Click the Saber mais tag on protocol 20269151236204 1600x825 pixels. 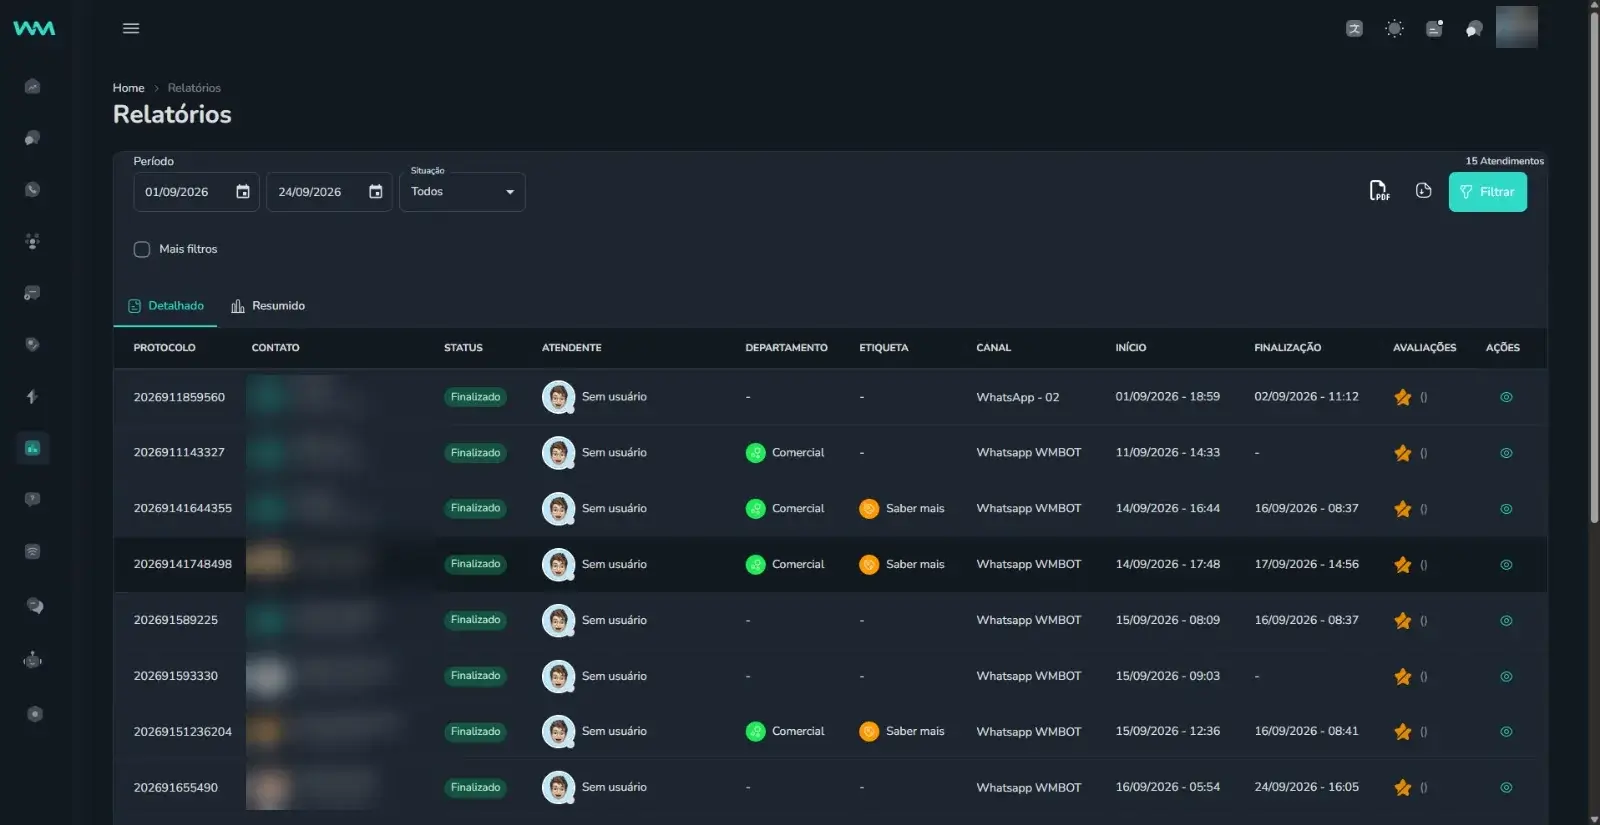(x=902, y=732)
